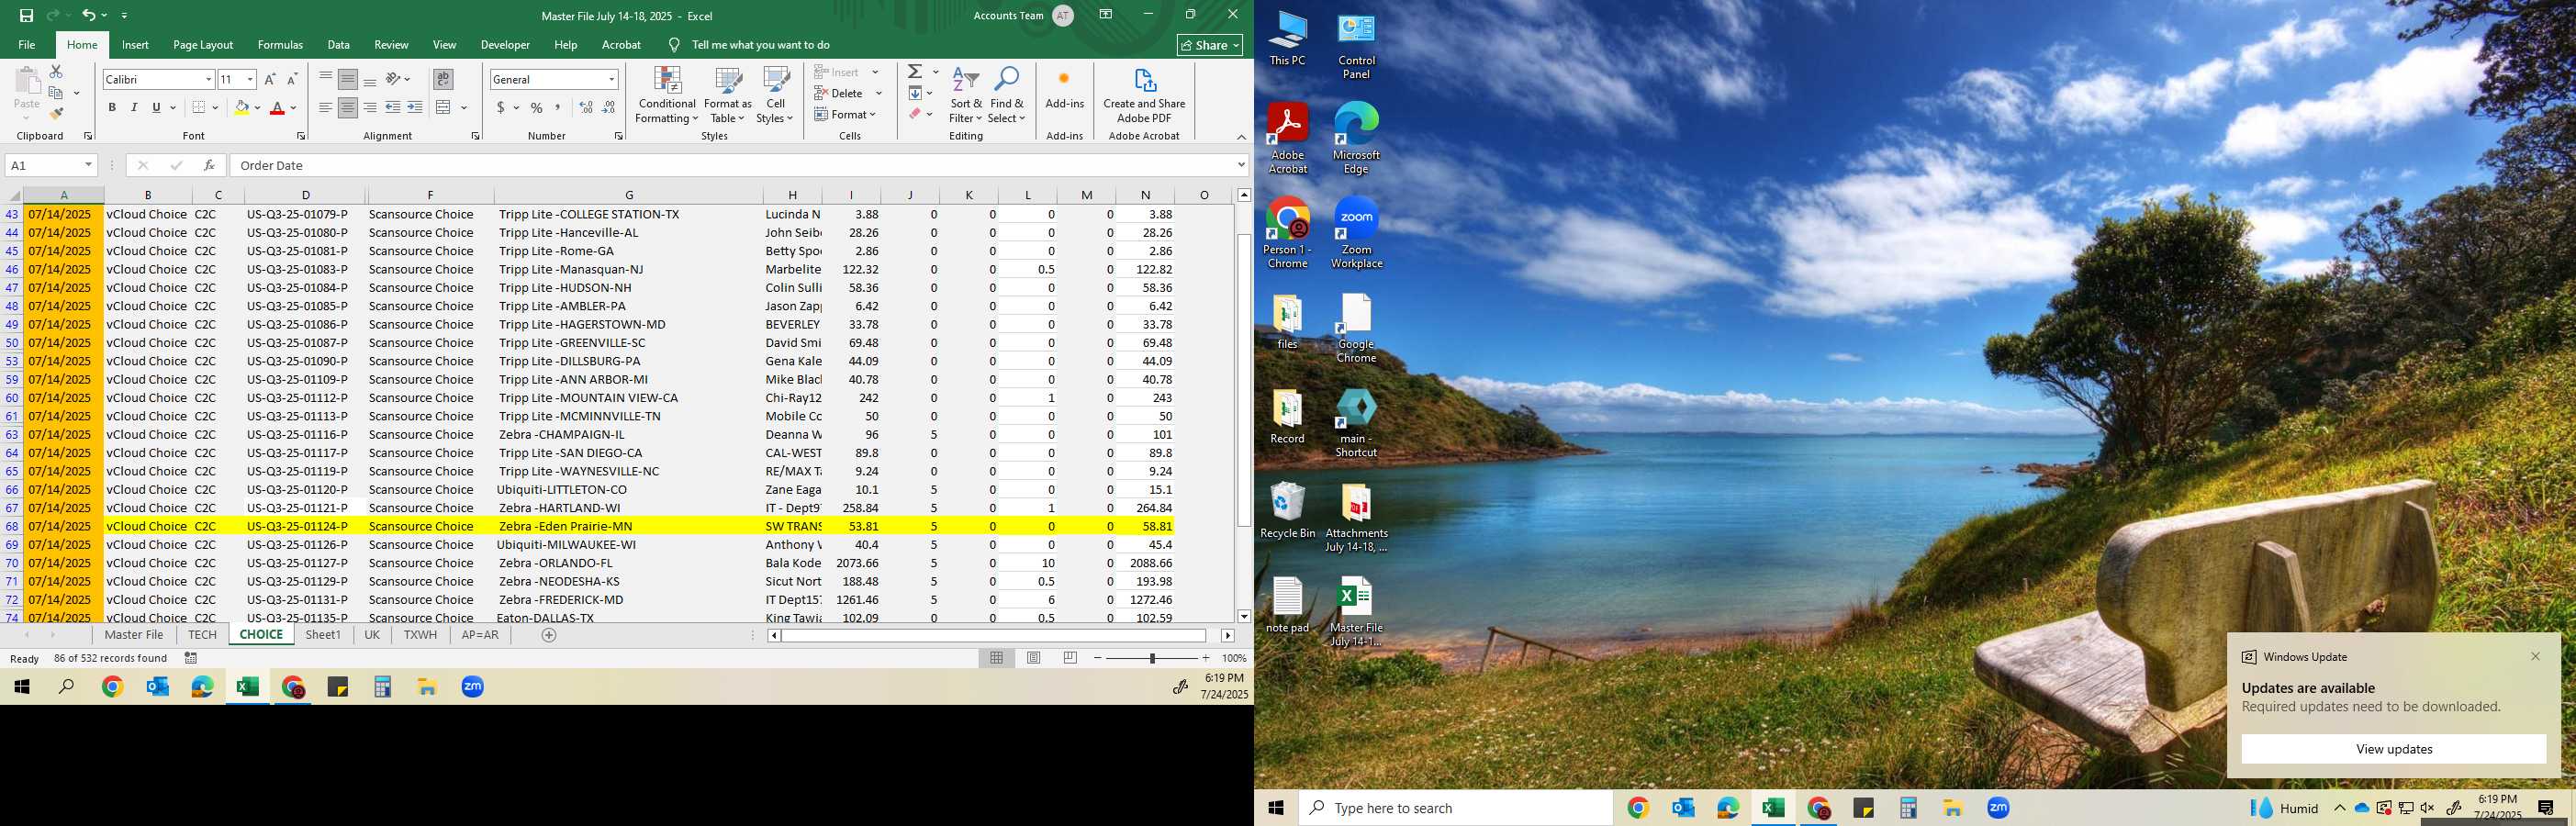
Task: Open the font size dropdown
Action: point(250,79)
